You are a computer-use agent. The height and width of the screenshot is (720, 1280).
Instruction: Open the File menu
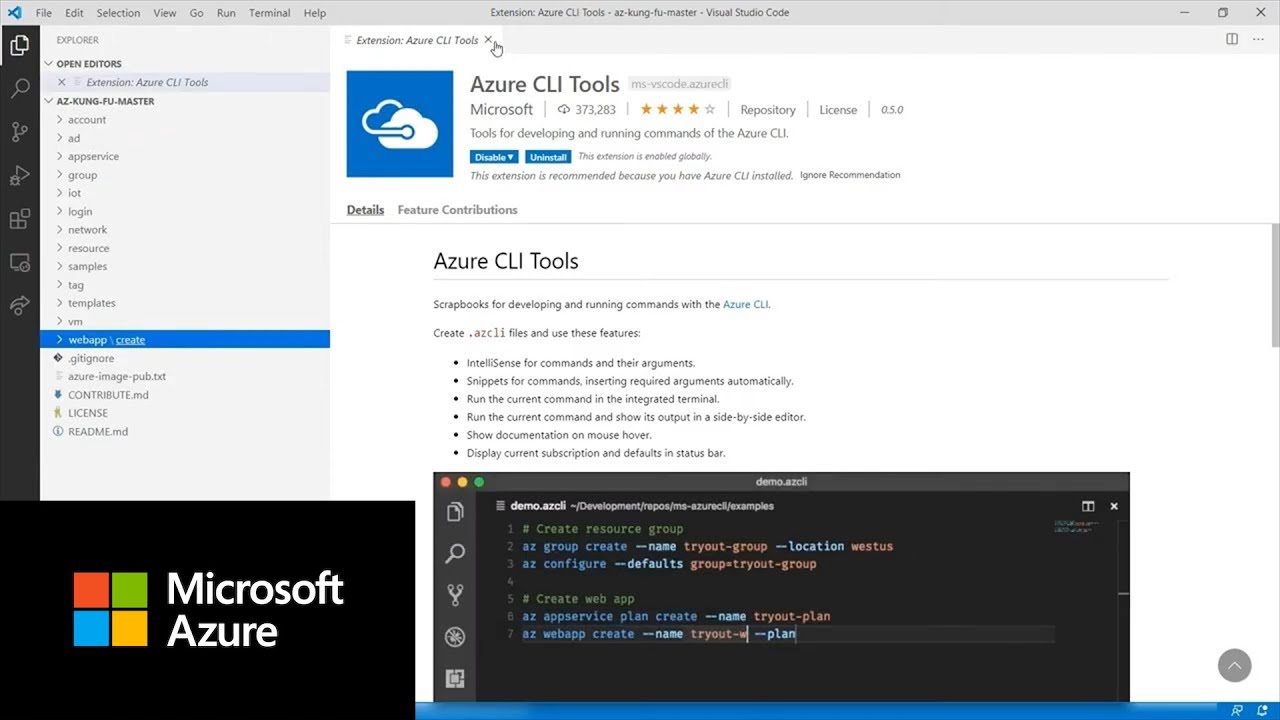tap(44, 13)
